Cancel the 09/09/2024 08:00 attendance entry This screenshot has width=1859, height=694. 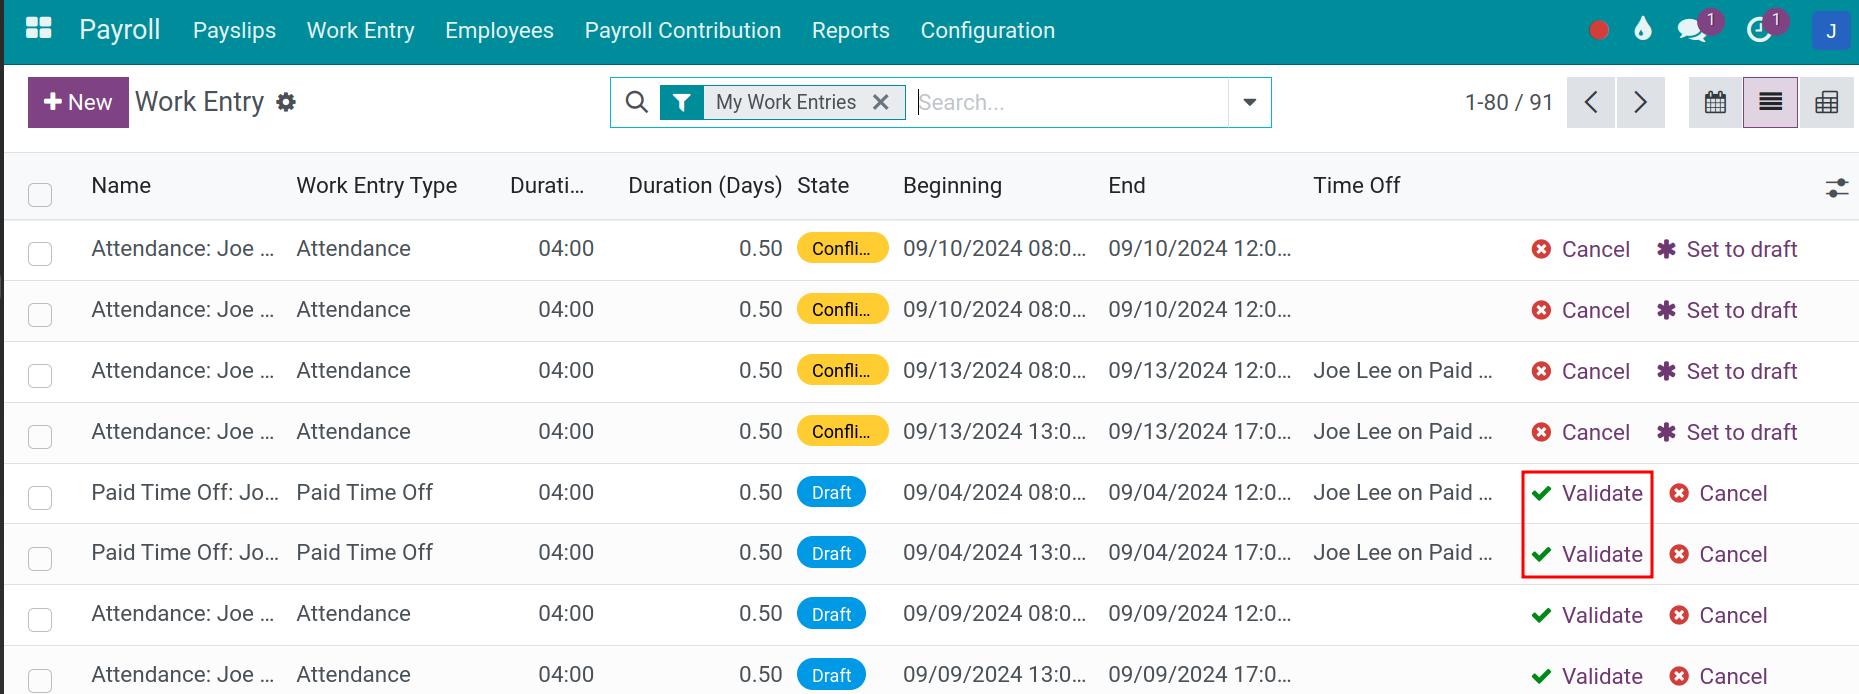(1719, 615)
